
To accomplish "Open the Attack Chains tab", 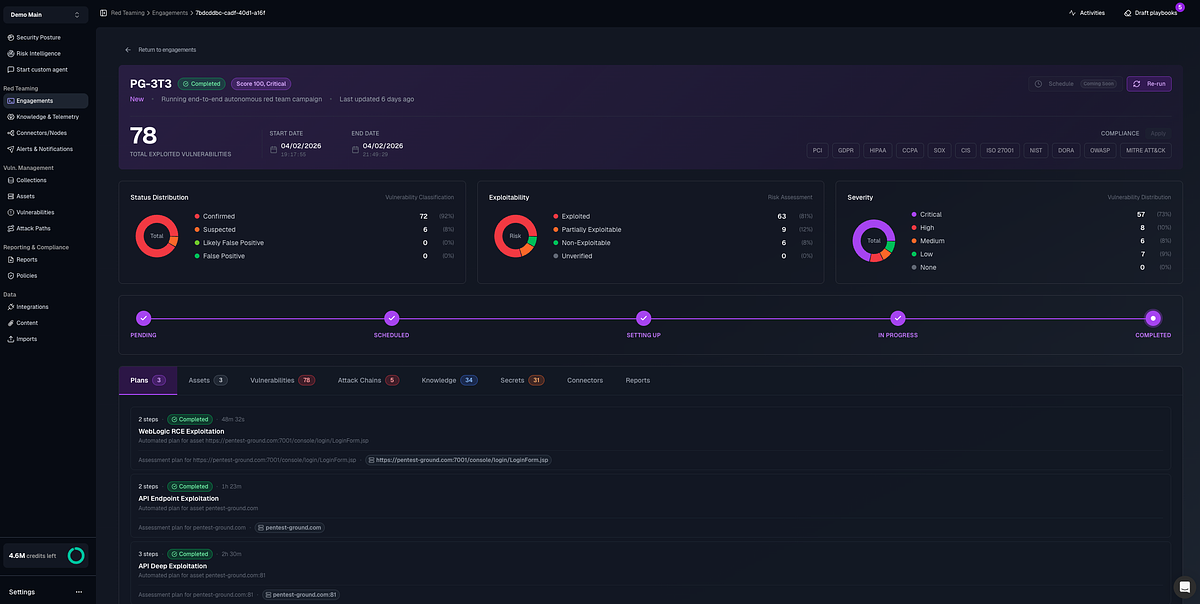I will (x=368, y=380).
